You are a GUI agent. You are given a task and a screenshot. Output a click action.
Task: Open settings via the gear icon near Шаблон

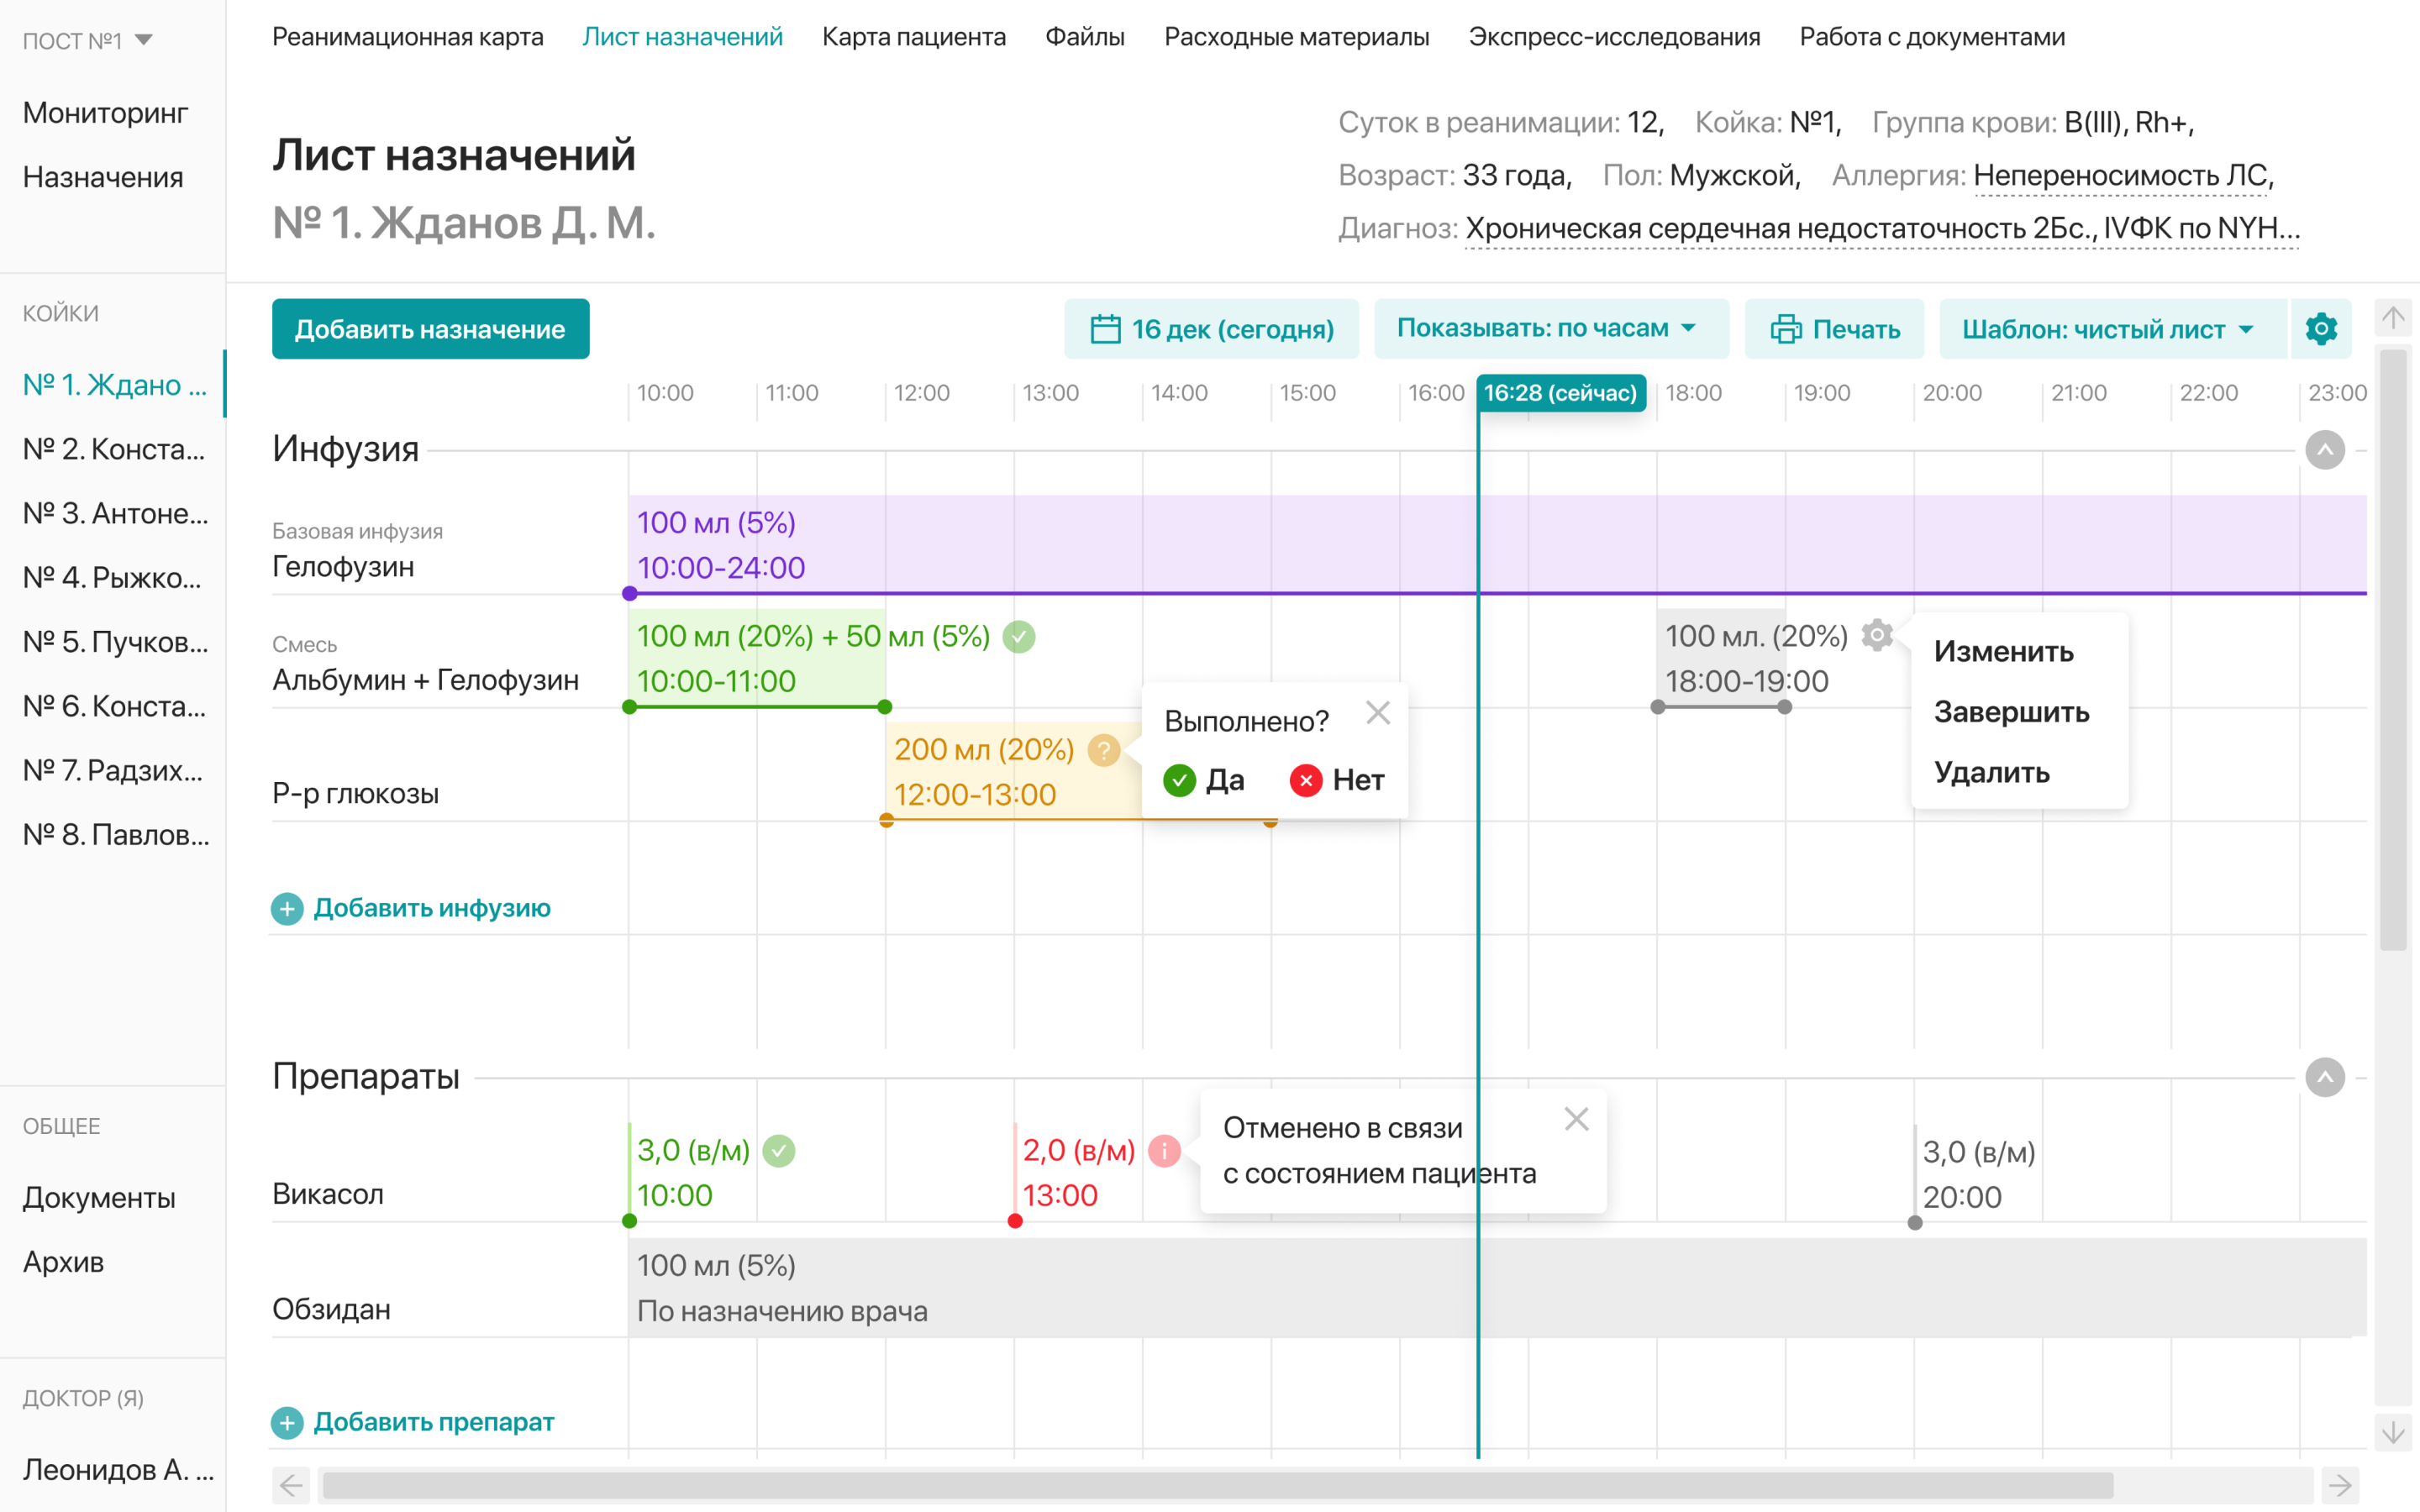[2321, 329]
